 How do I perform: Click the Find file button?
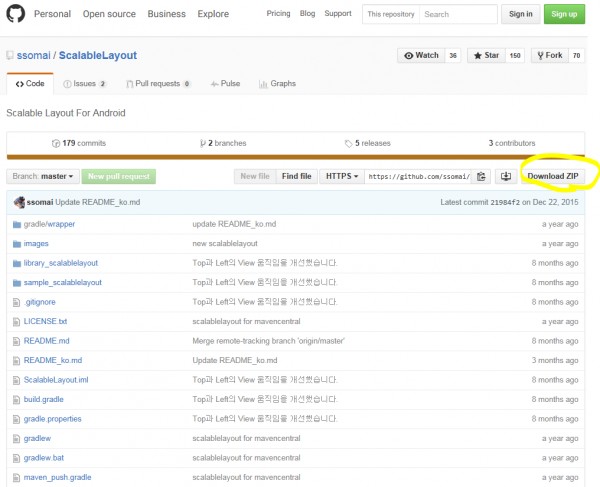(x=297, y=176)
